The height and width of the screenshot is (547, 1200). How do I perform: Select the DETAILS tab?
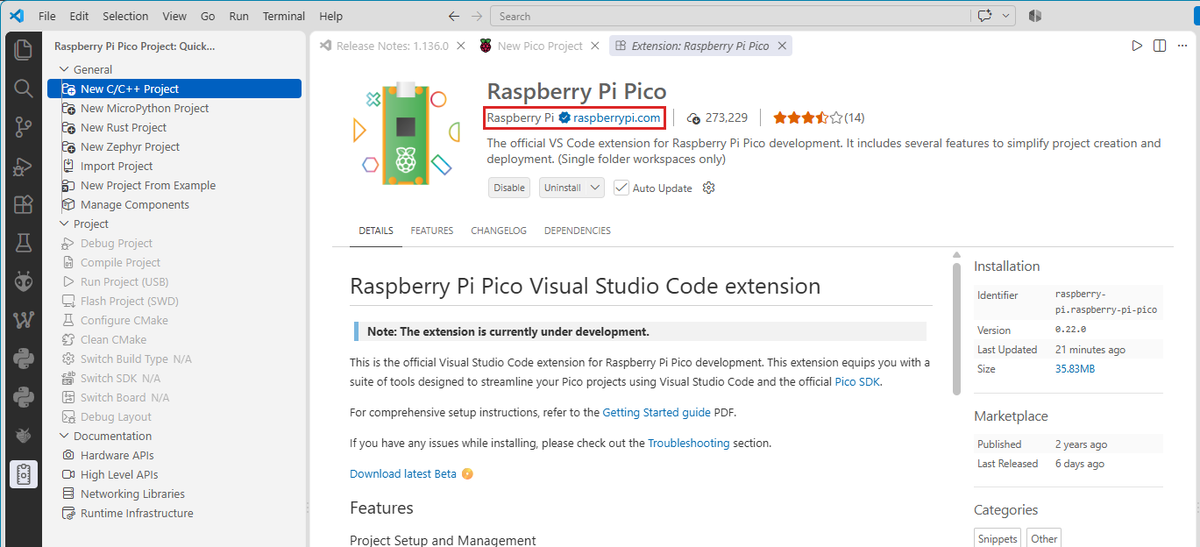click(376, 231)
